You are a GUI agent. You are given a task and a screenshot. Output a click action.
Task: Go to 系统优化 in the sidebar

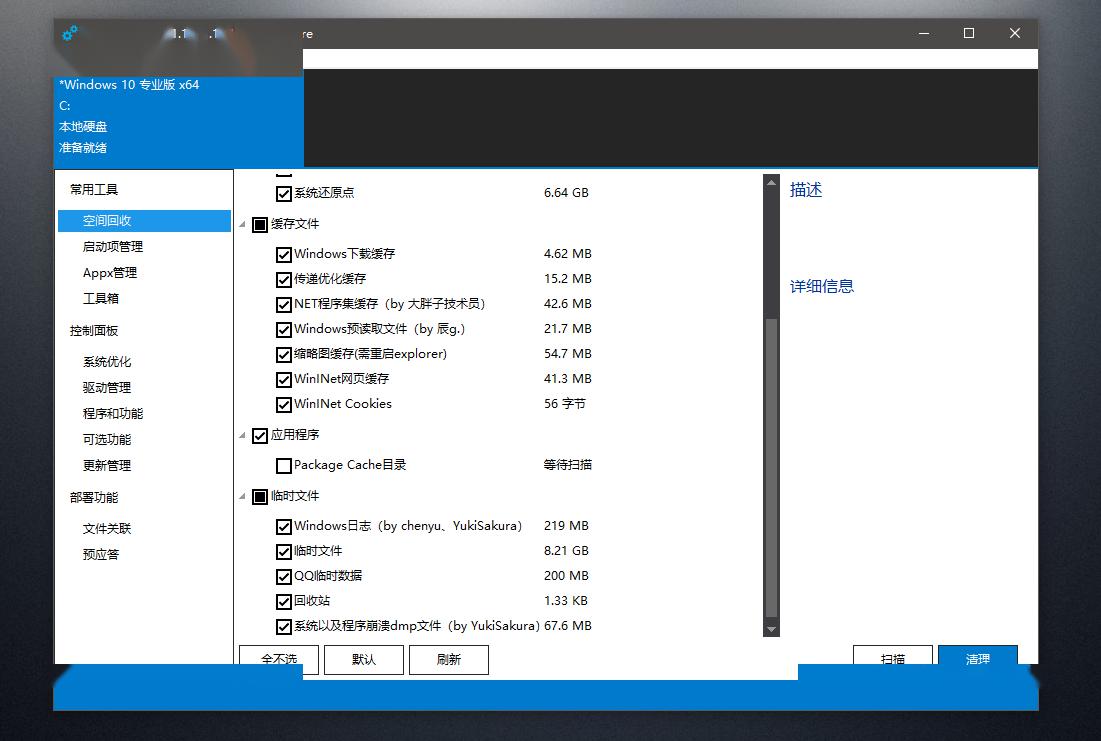[107, 362]
